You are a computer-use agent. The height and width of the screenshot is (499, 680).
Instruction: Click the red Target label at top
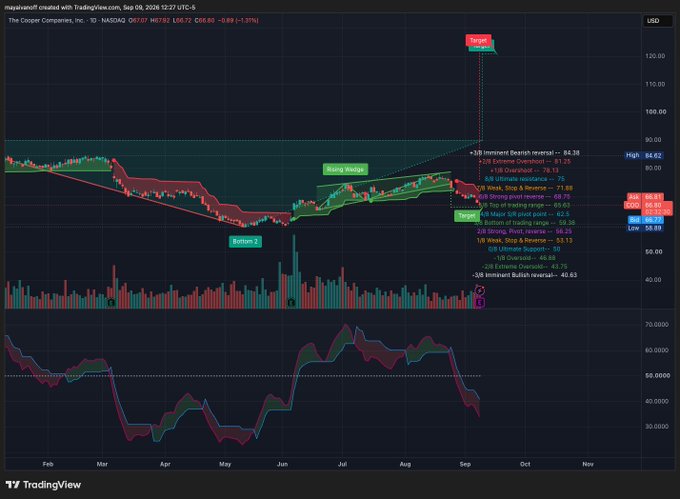478,40
